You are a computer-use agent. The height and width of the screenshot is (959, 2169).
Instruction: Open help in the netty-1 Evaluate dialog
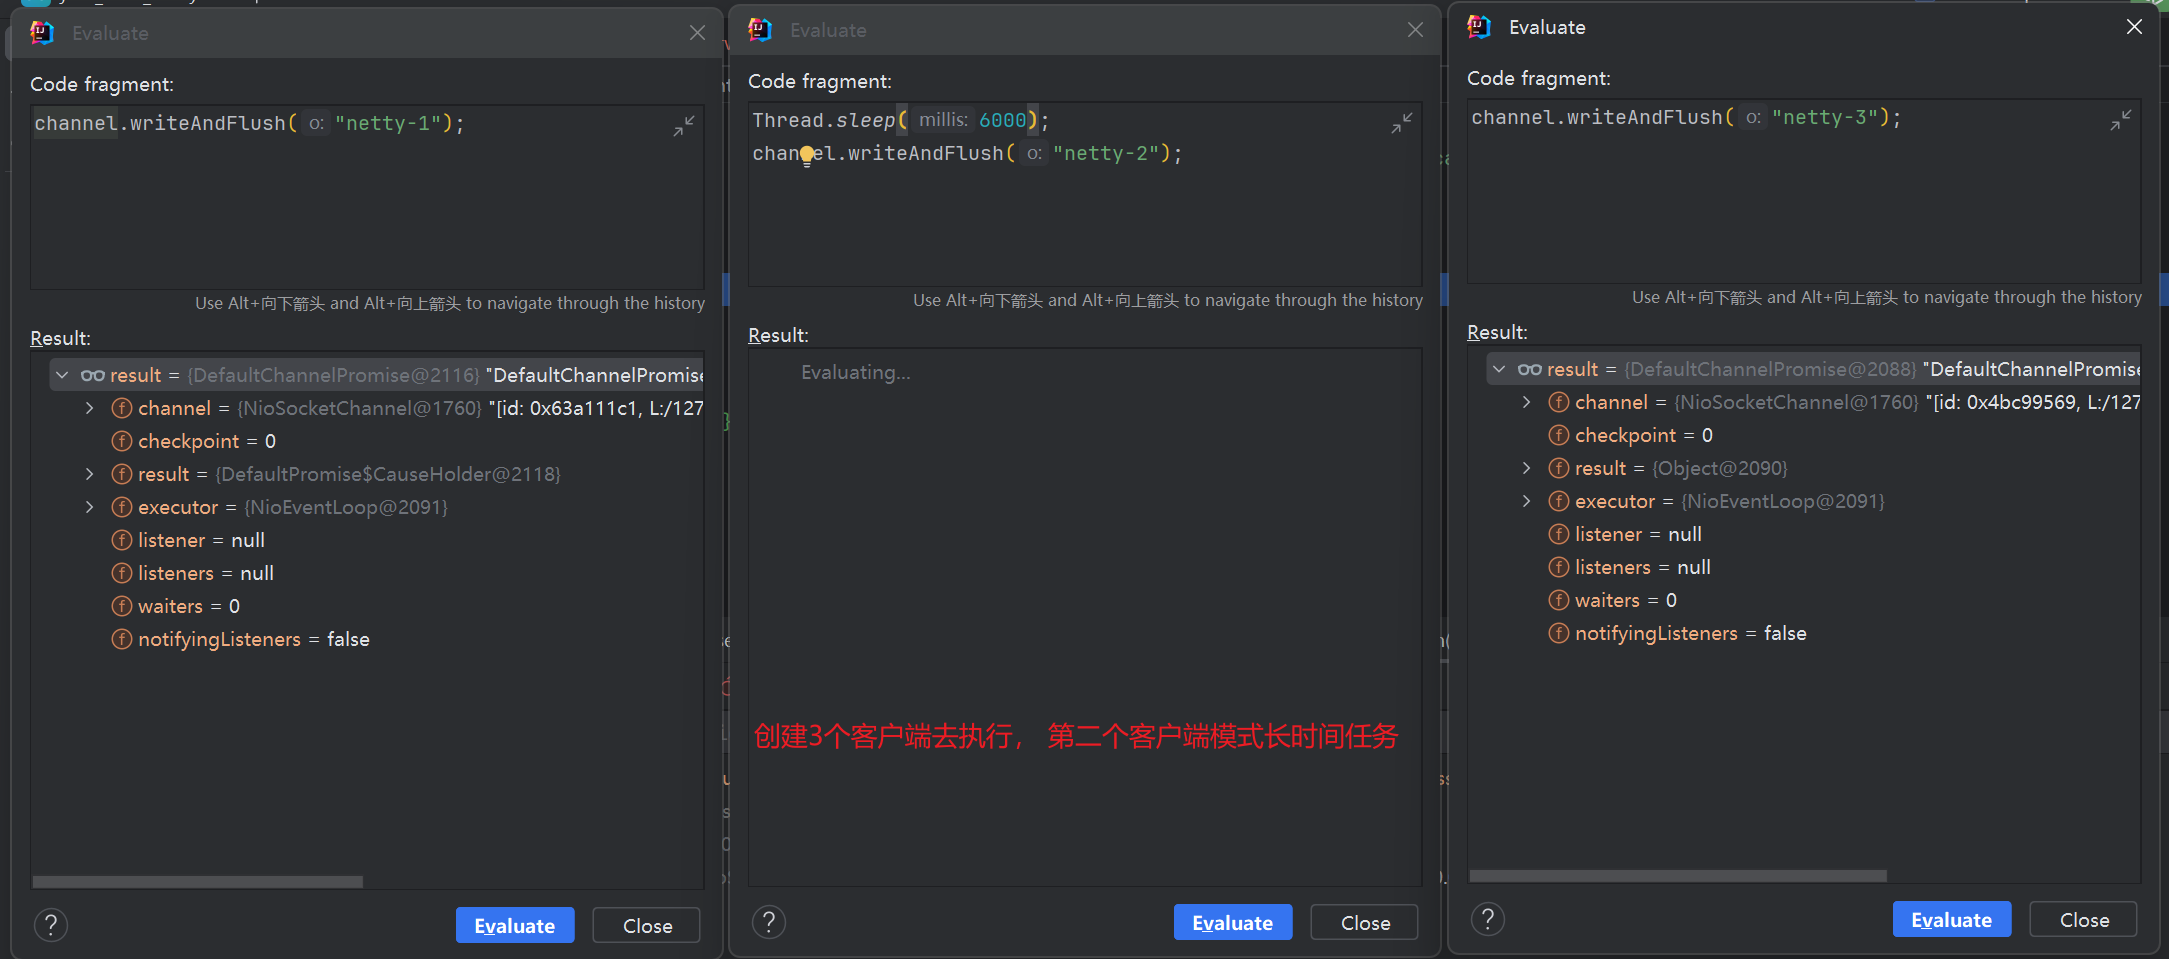click(x=51, y=925)
